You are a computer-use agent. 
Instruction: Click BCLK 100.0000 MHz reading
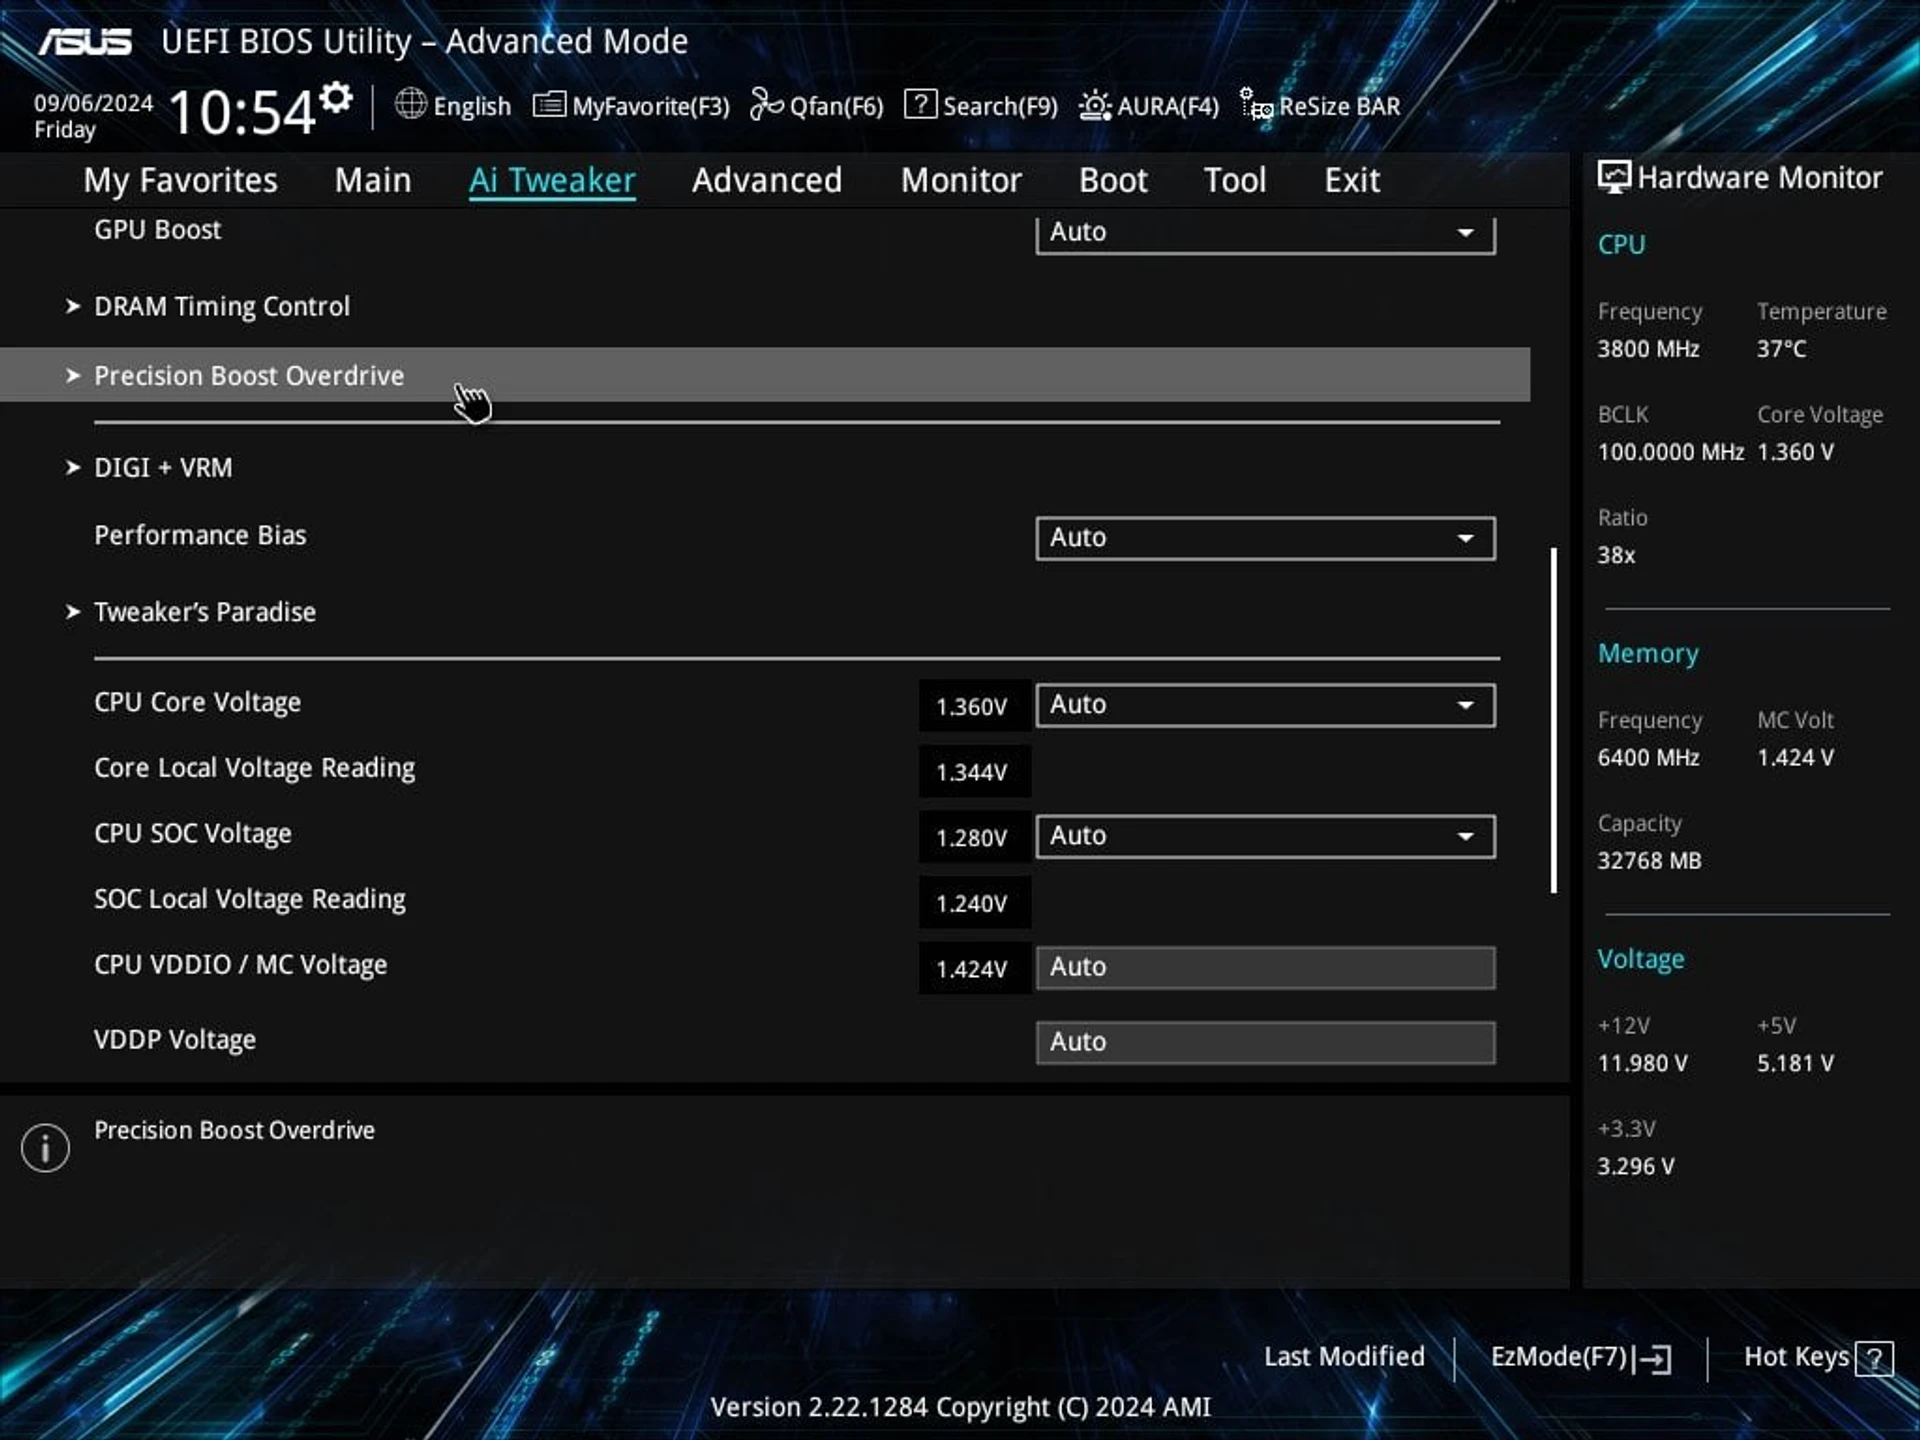pos(1671,452)
